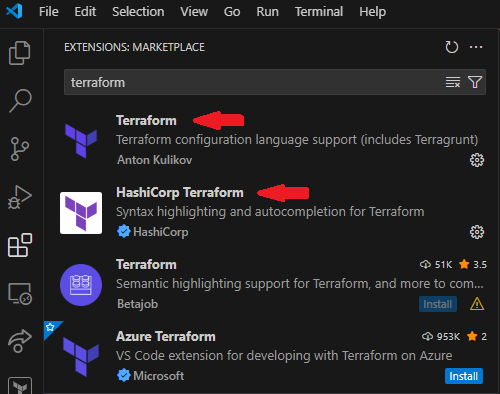Open the Live Share icon in activity bar
The width and height of the screenshot is (500, 394).
[x=20, y=341]
